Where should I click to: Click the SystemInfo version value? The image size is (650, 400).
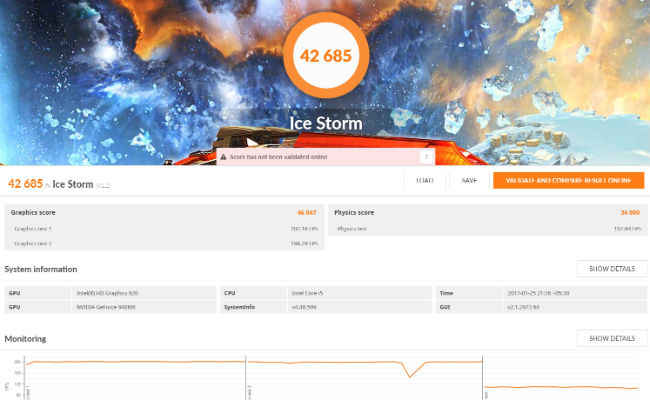304,307
